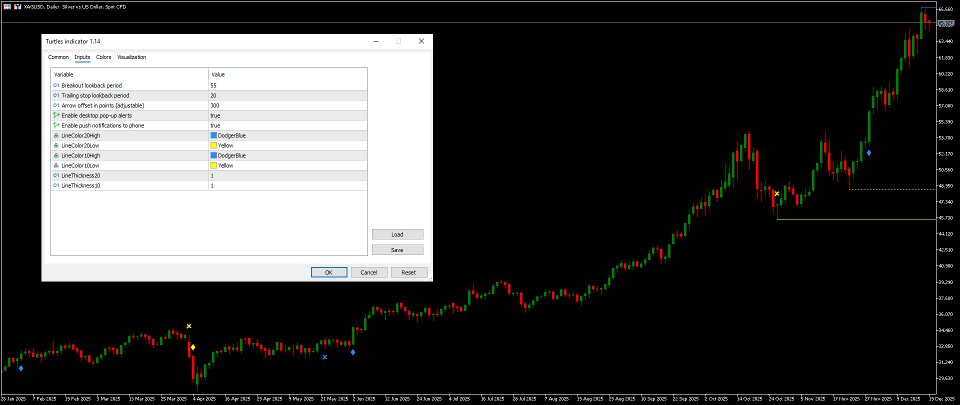Image resolution: width=960 pixels, height=405 pixels.
Task: Select the blue diamond marker near 2 Jun 2025
Action: [353, 352]
